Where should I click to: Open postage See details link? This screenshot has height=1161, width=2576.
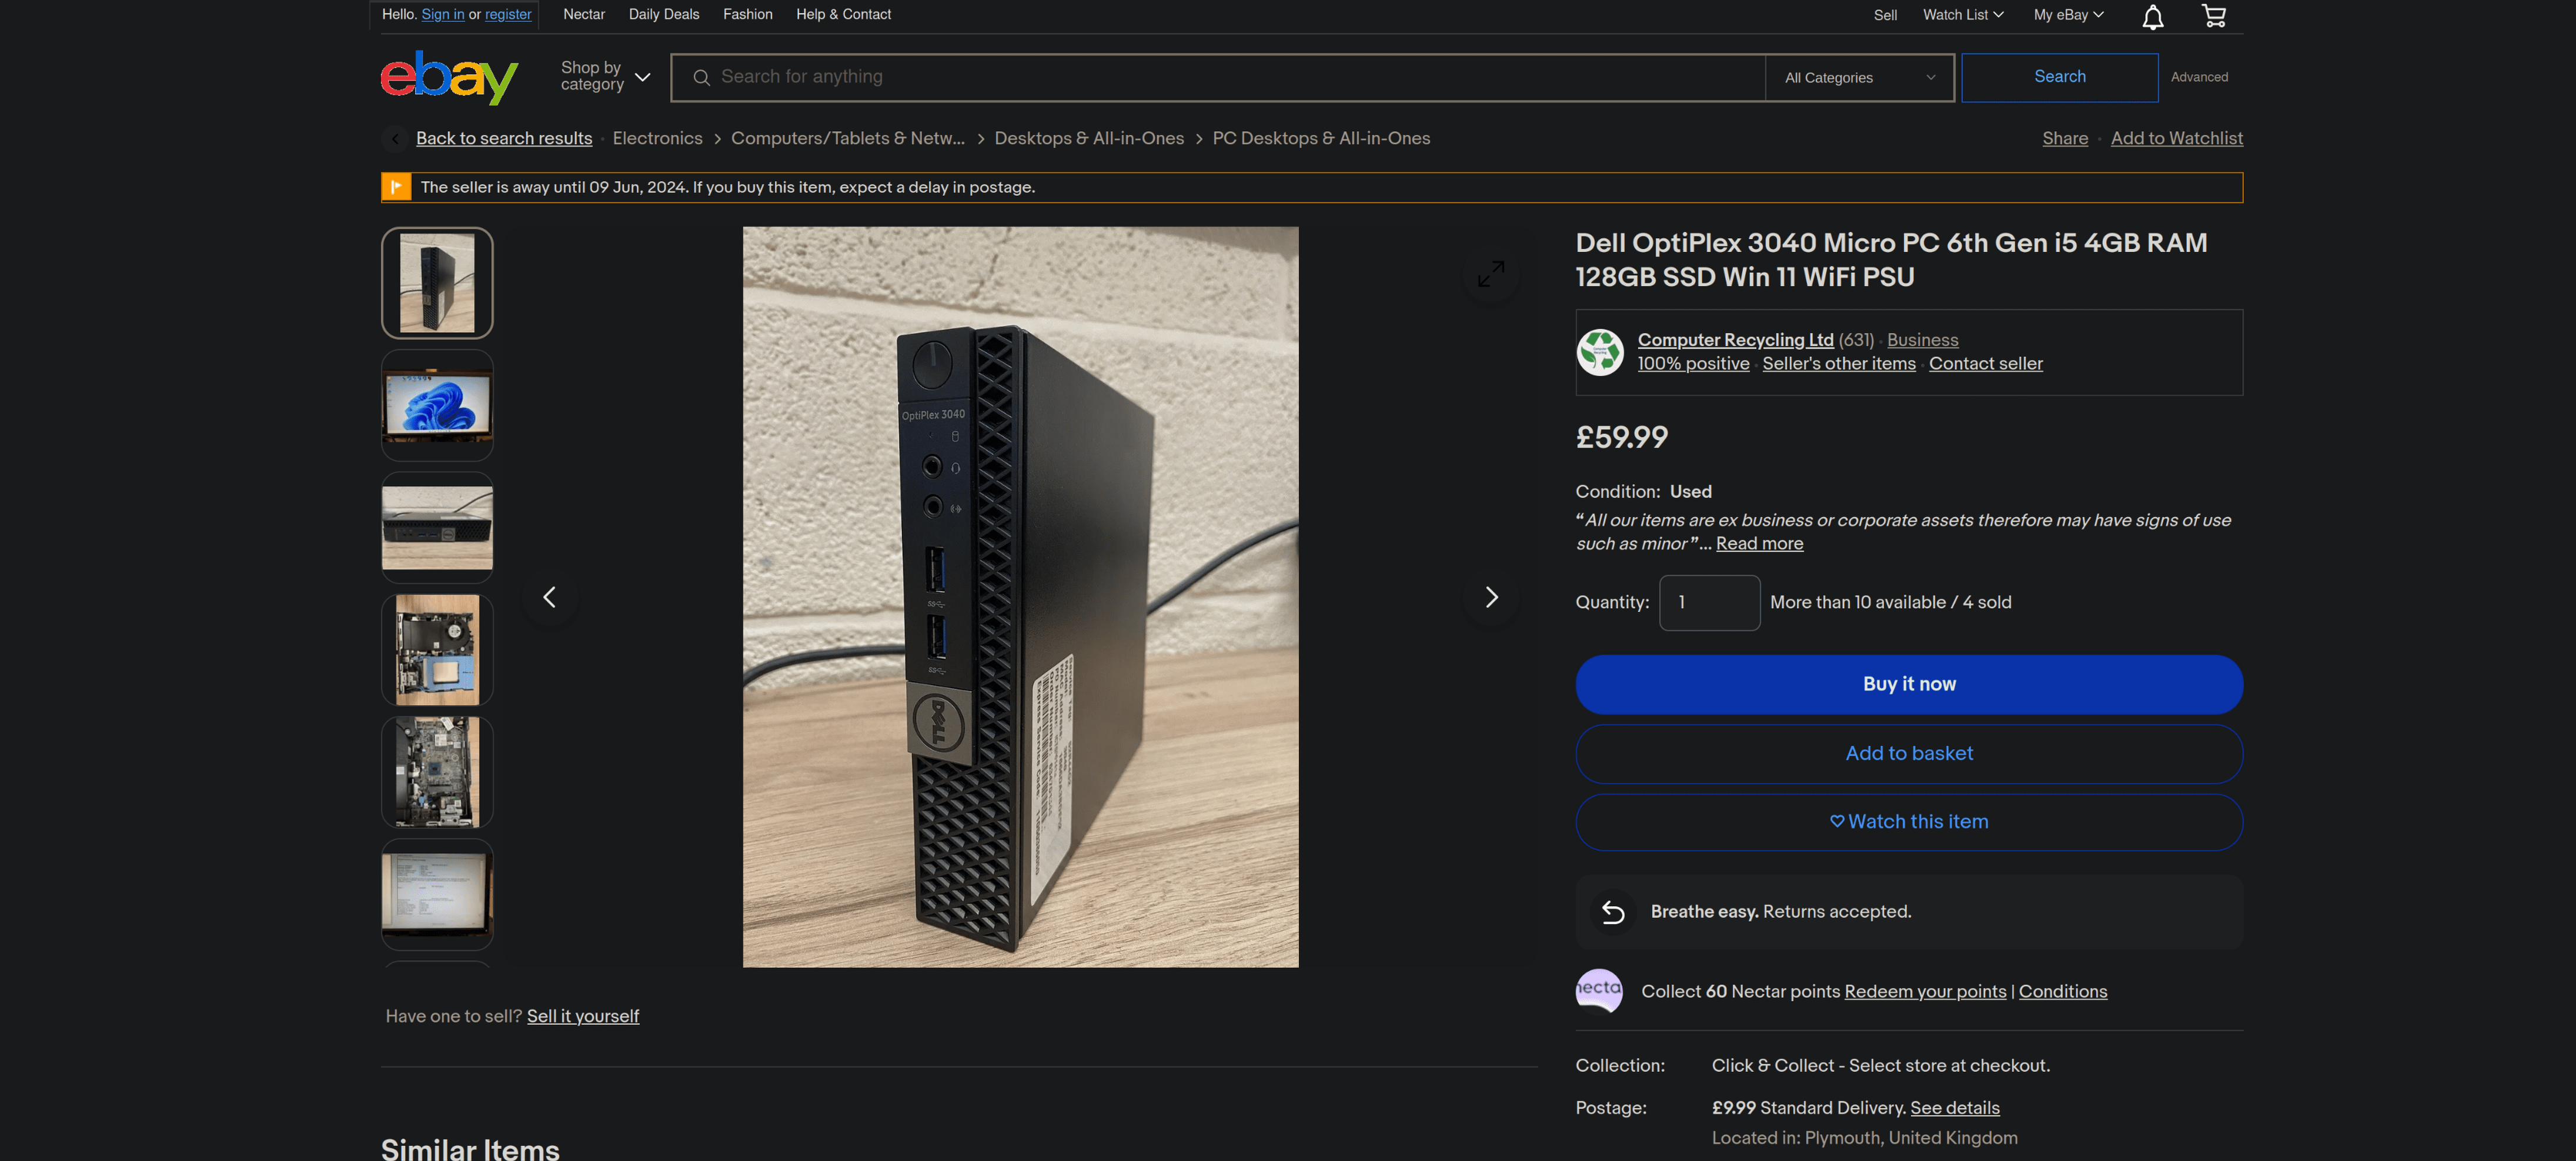click(x=1954, y=1108)
